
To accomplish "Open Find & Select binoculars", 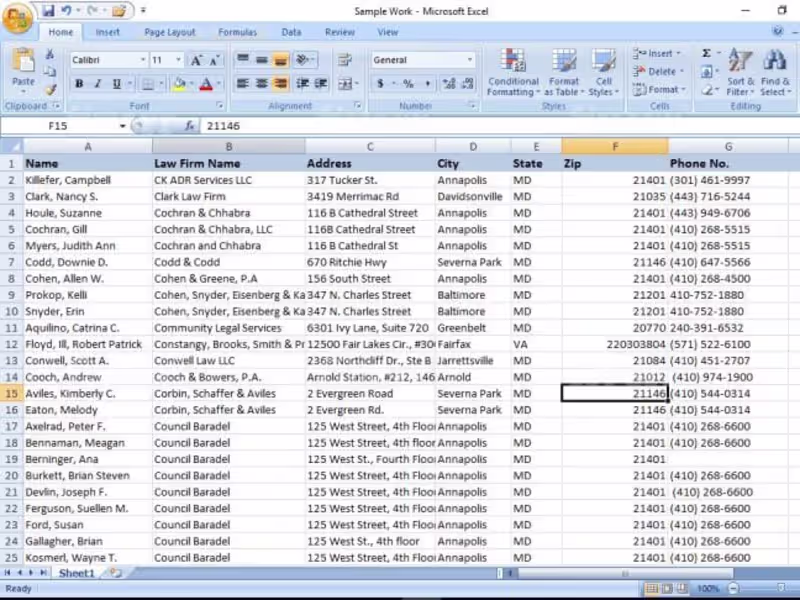I will coord(774,72).
